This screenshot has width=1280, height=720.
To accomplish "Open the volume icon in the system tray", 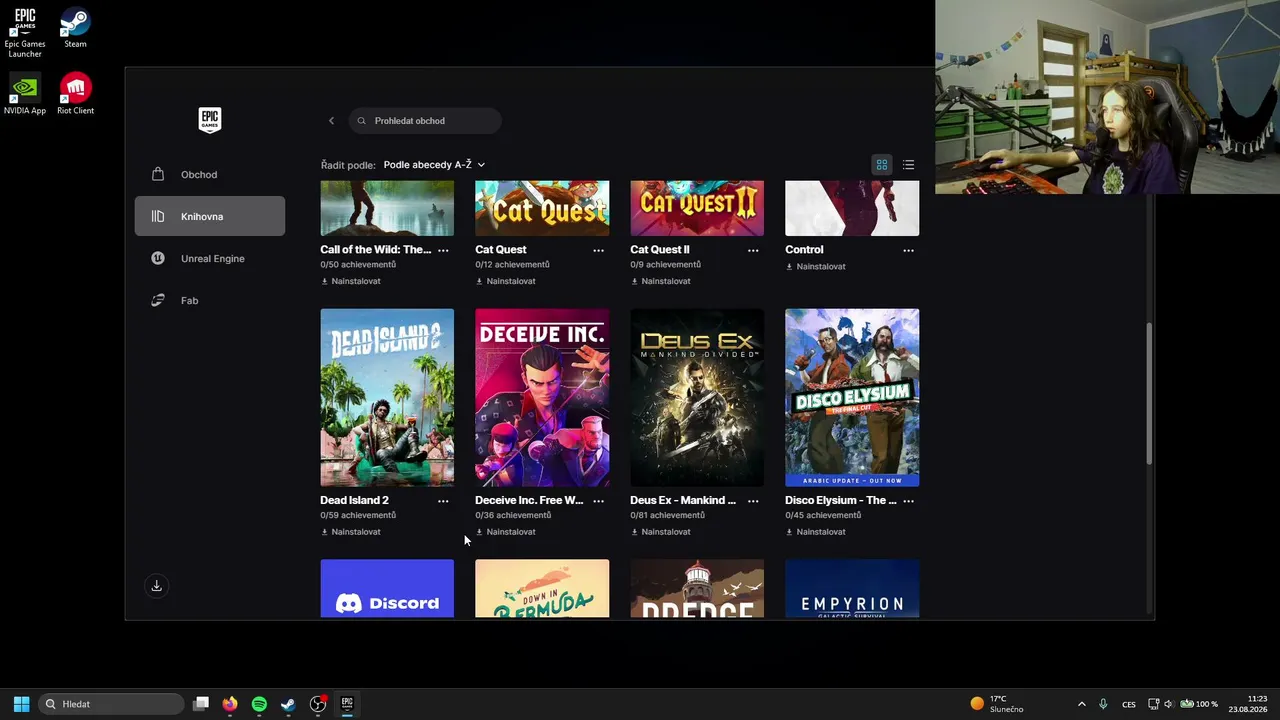I will [1169, 704].
